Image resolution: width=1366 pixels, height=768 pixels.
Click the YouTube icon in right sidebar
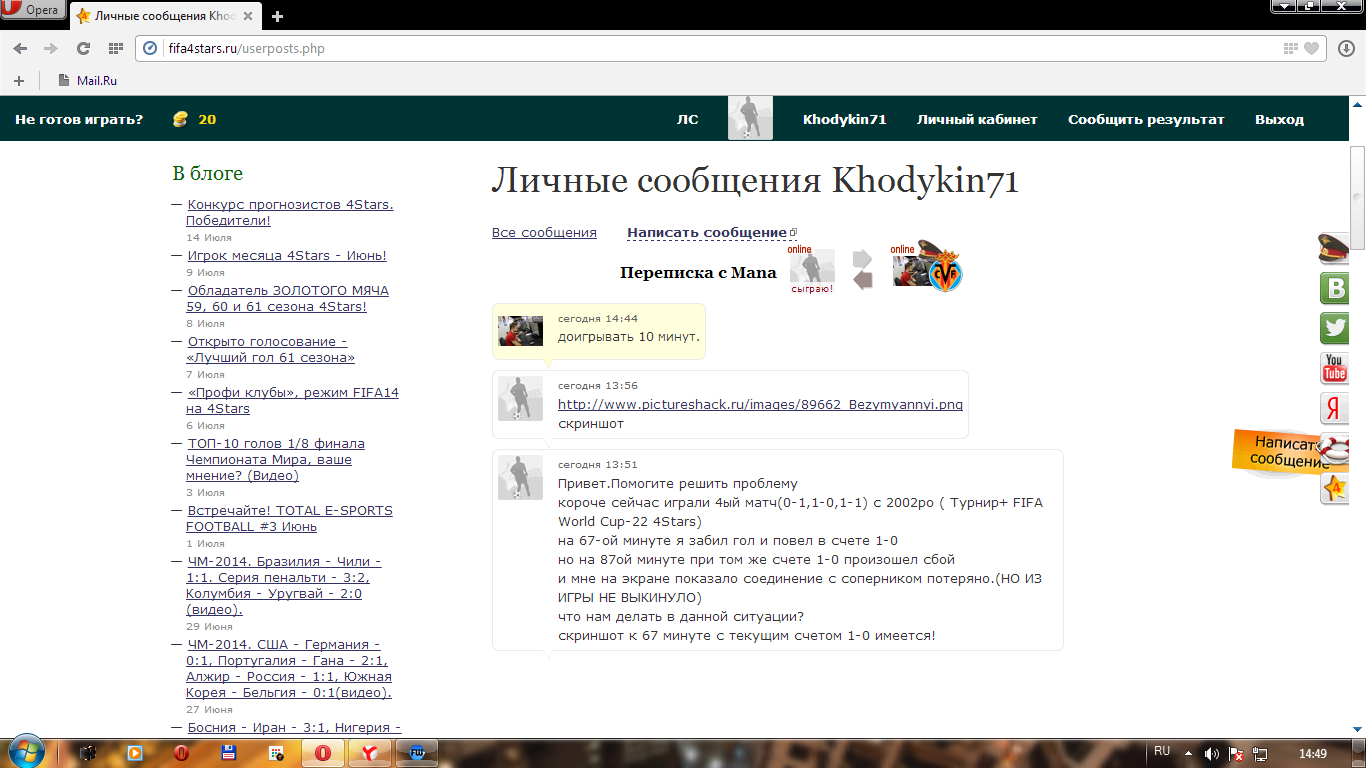[x=1334, y=368]
